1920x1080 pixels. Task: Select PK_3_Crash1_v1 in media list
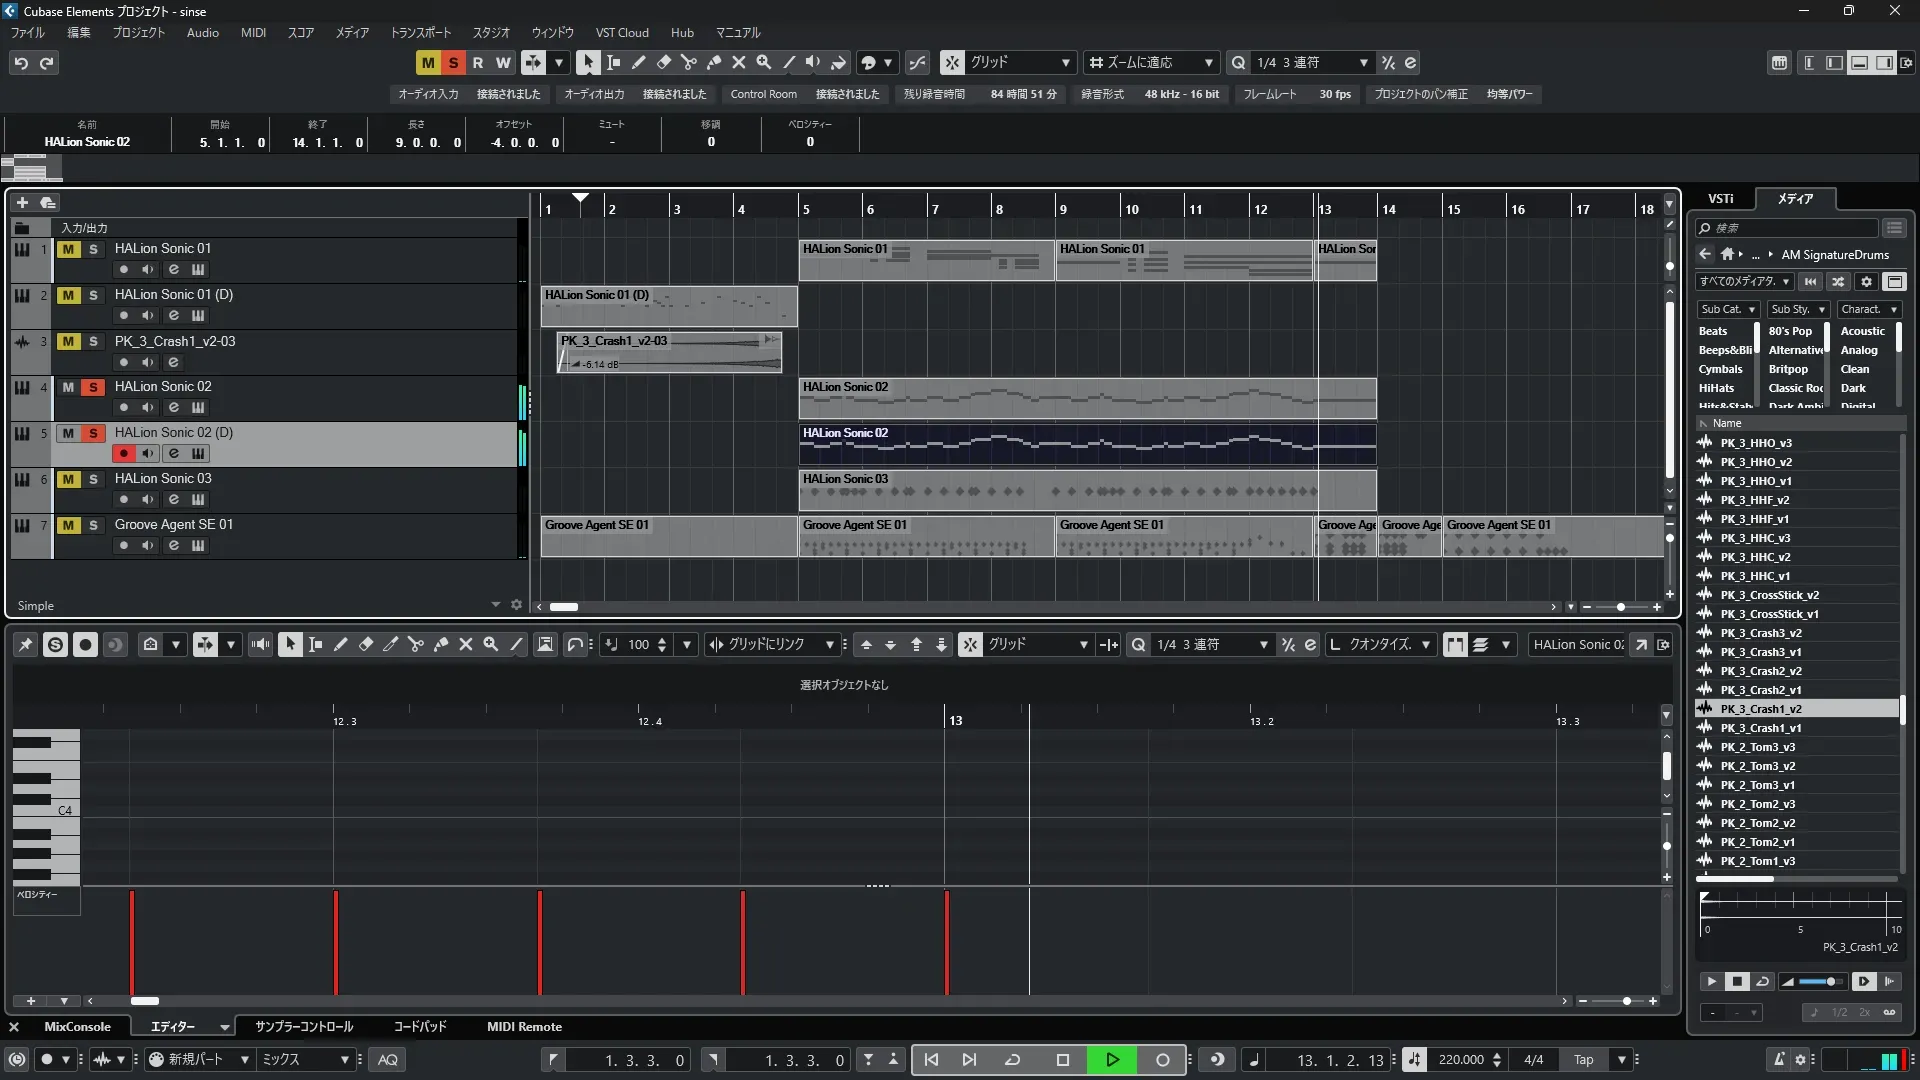(1760, 728)
